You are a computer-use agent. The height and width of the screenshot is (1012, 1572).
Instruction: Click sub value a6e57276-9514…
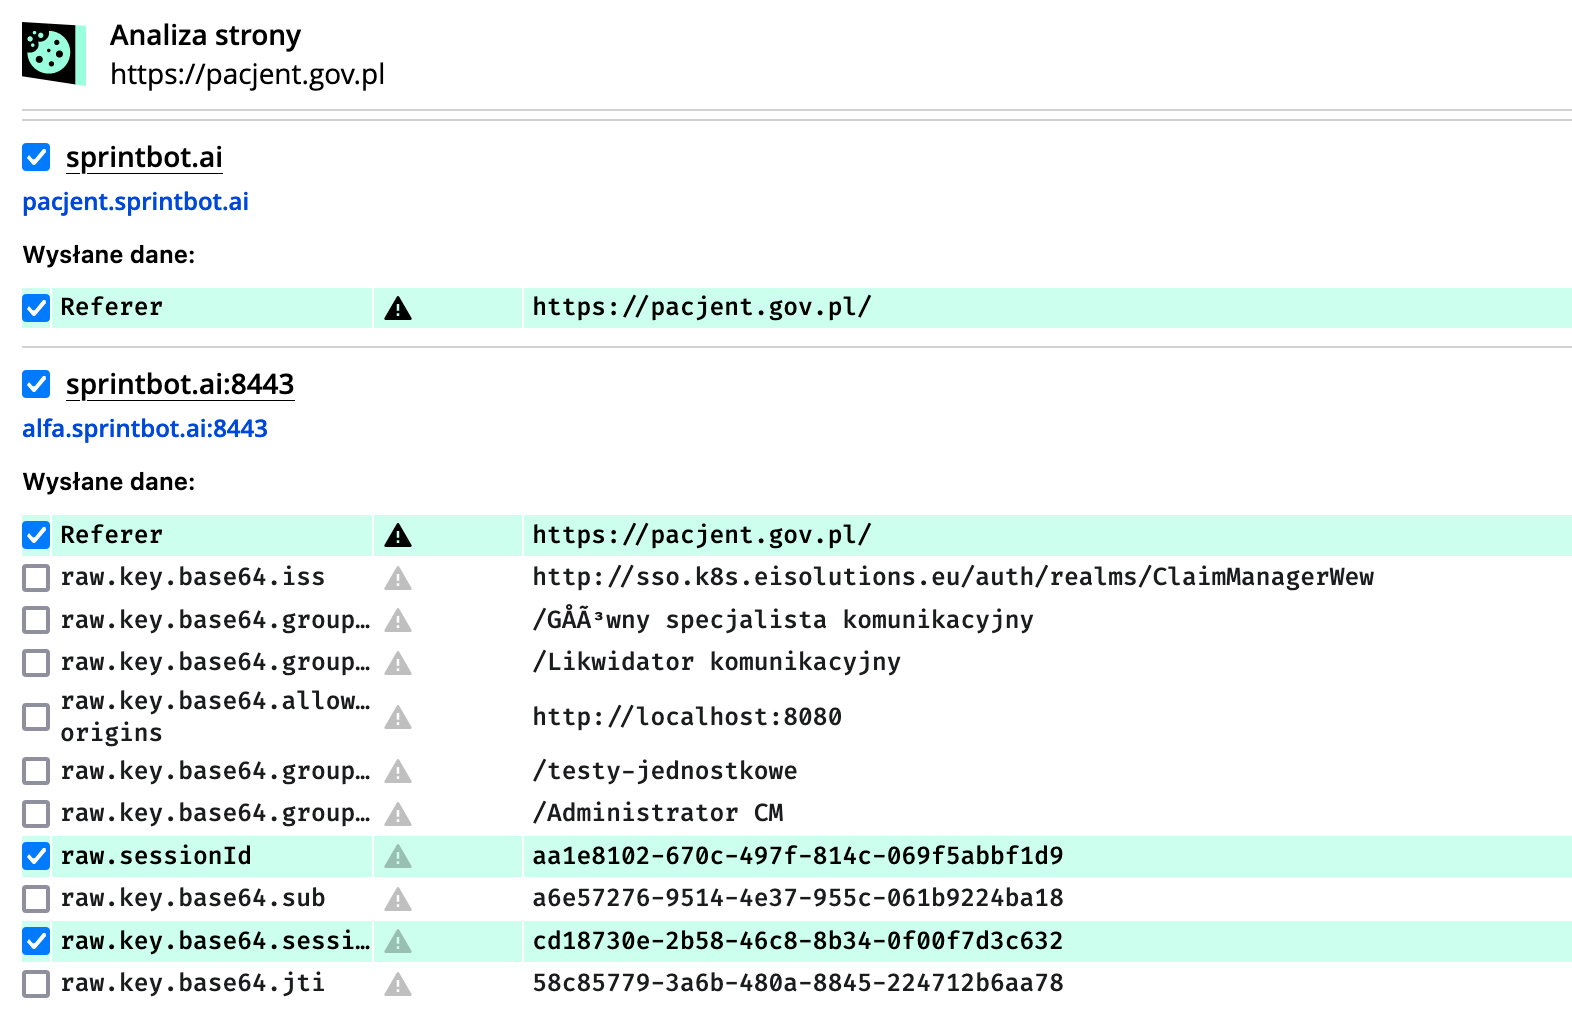[798, 898]
